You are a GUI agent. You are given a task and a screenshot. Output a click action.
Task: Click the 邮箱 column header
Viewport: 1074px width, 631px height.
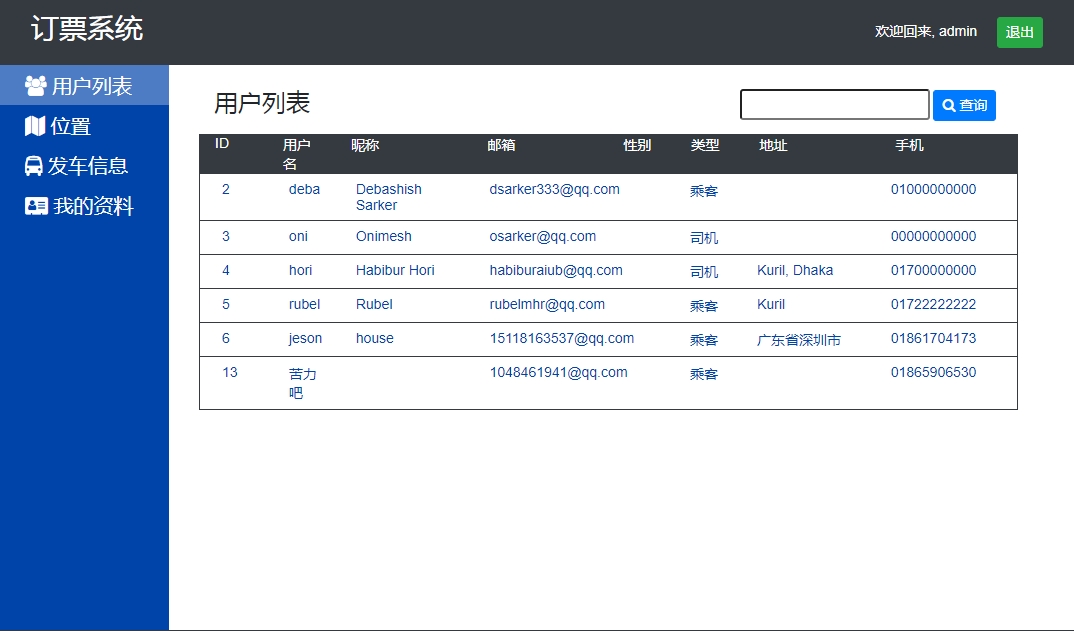coord(501,146)
